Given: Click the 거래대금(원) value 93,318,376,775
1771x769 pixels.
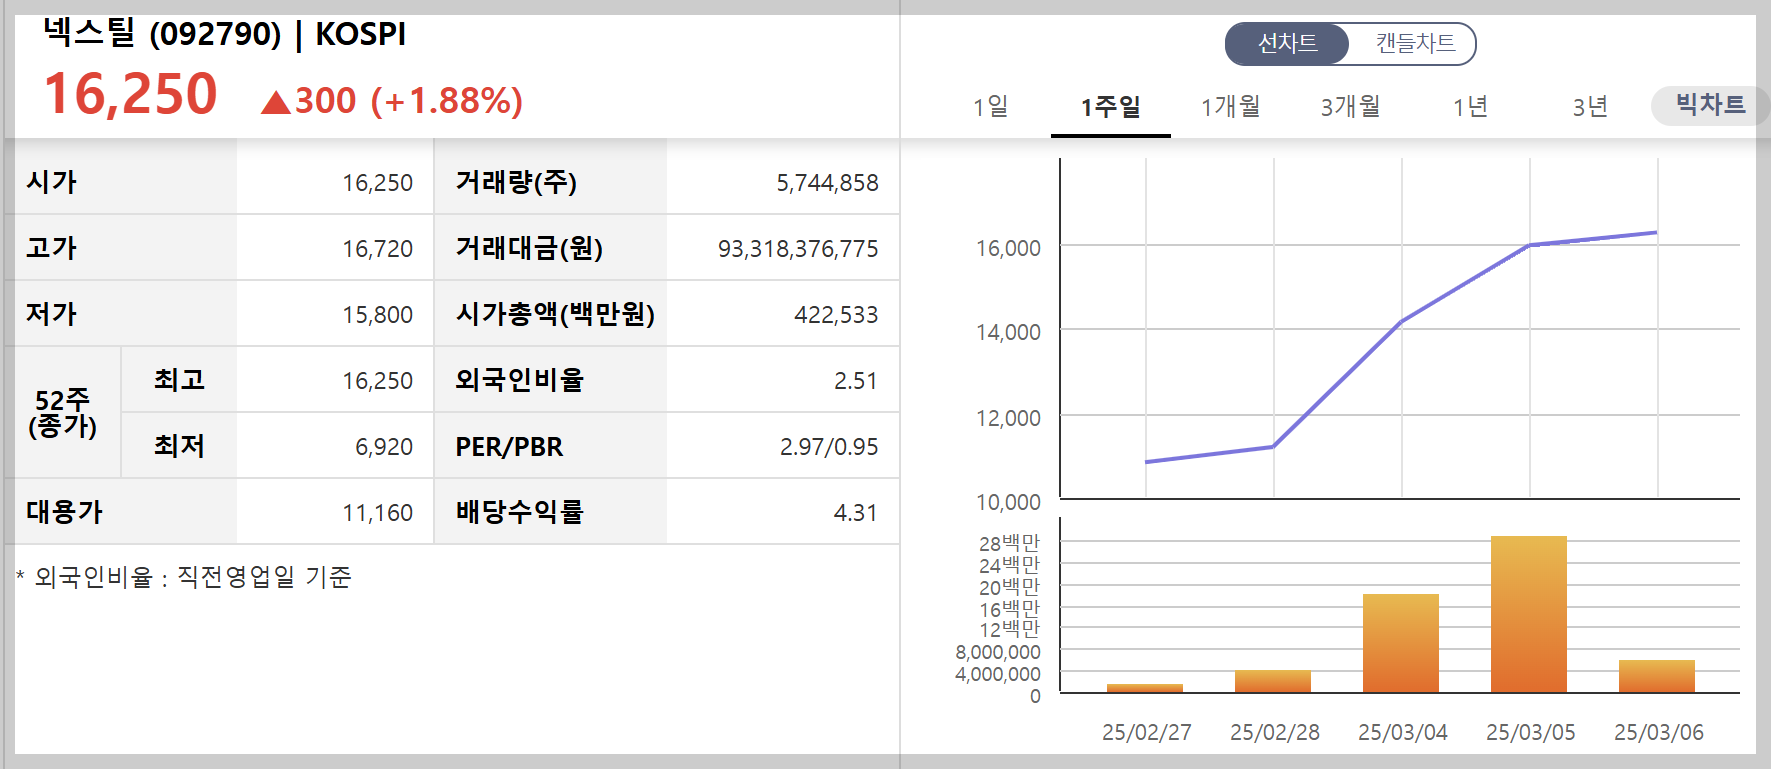Looking at the screenshot, I should pos(798,248).
